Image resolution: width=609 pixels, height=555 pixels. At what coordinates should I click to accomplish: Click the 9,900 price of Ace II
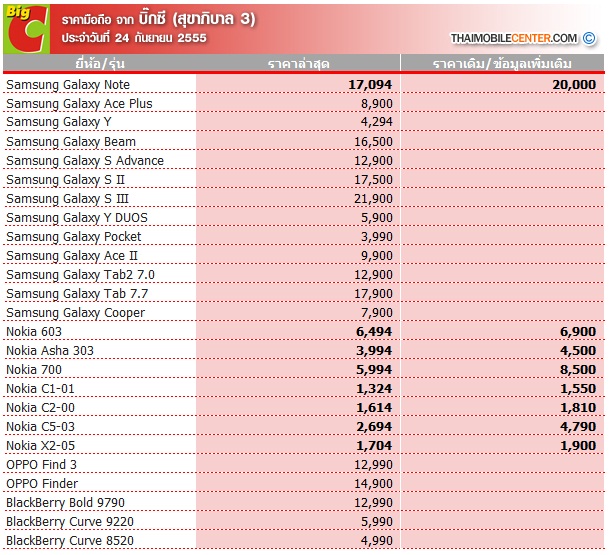click(x=377, y=256)
